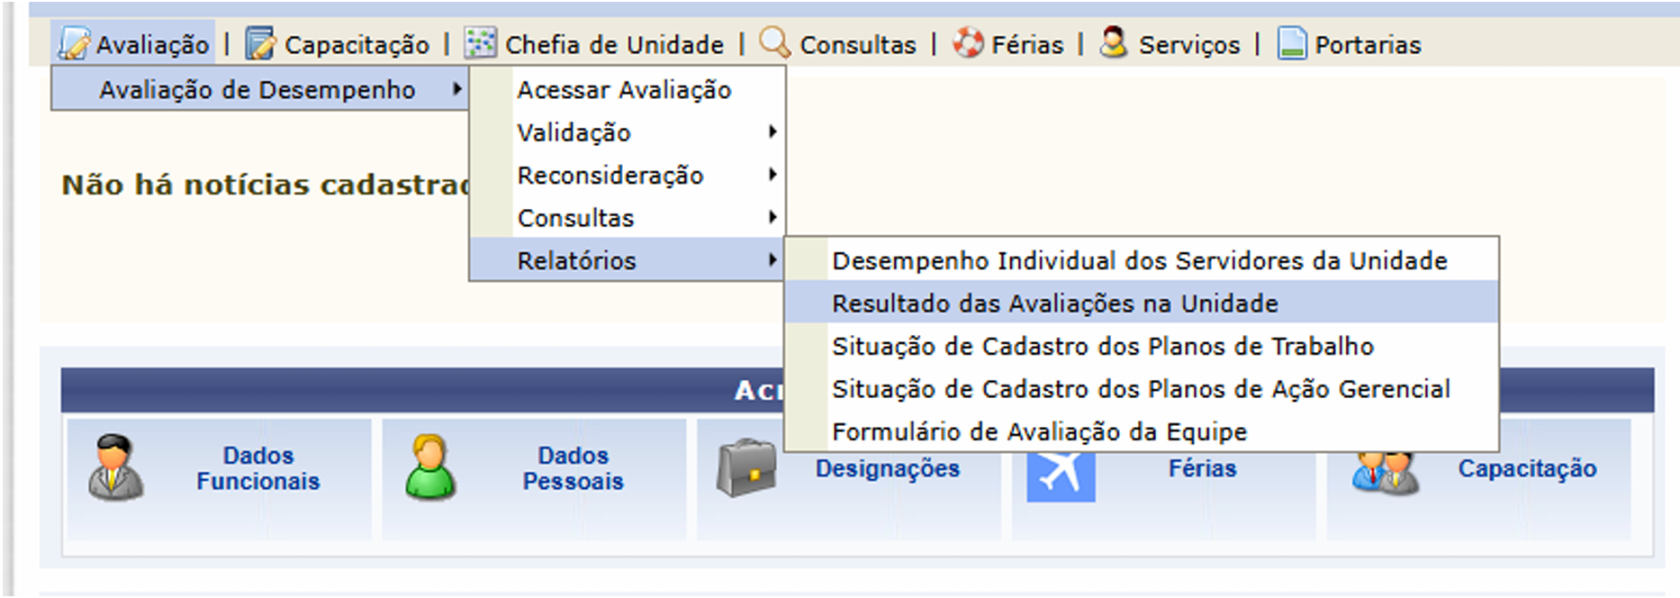Open the Dados Pessoais link
Viewport: 1680px width, 598px height.
[x=573, y=468]
